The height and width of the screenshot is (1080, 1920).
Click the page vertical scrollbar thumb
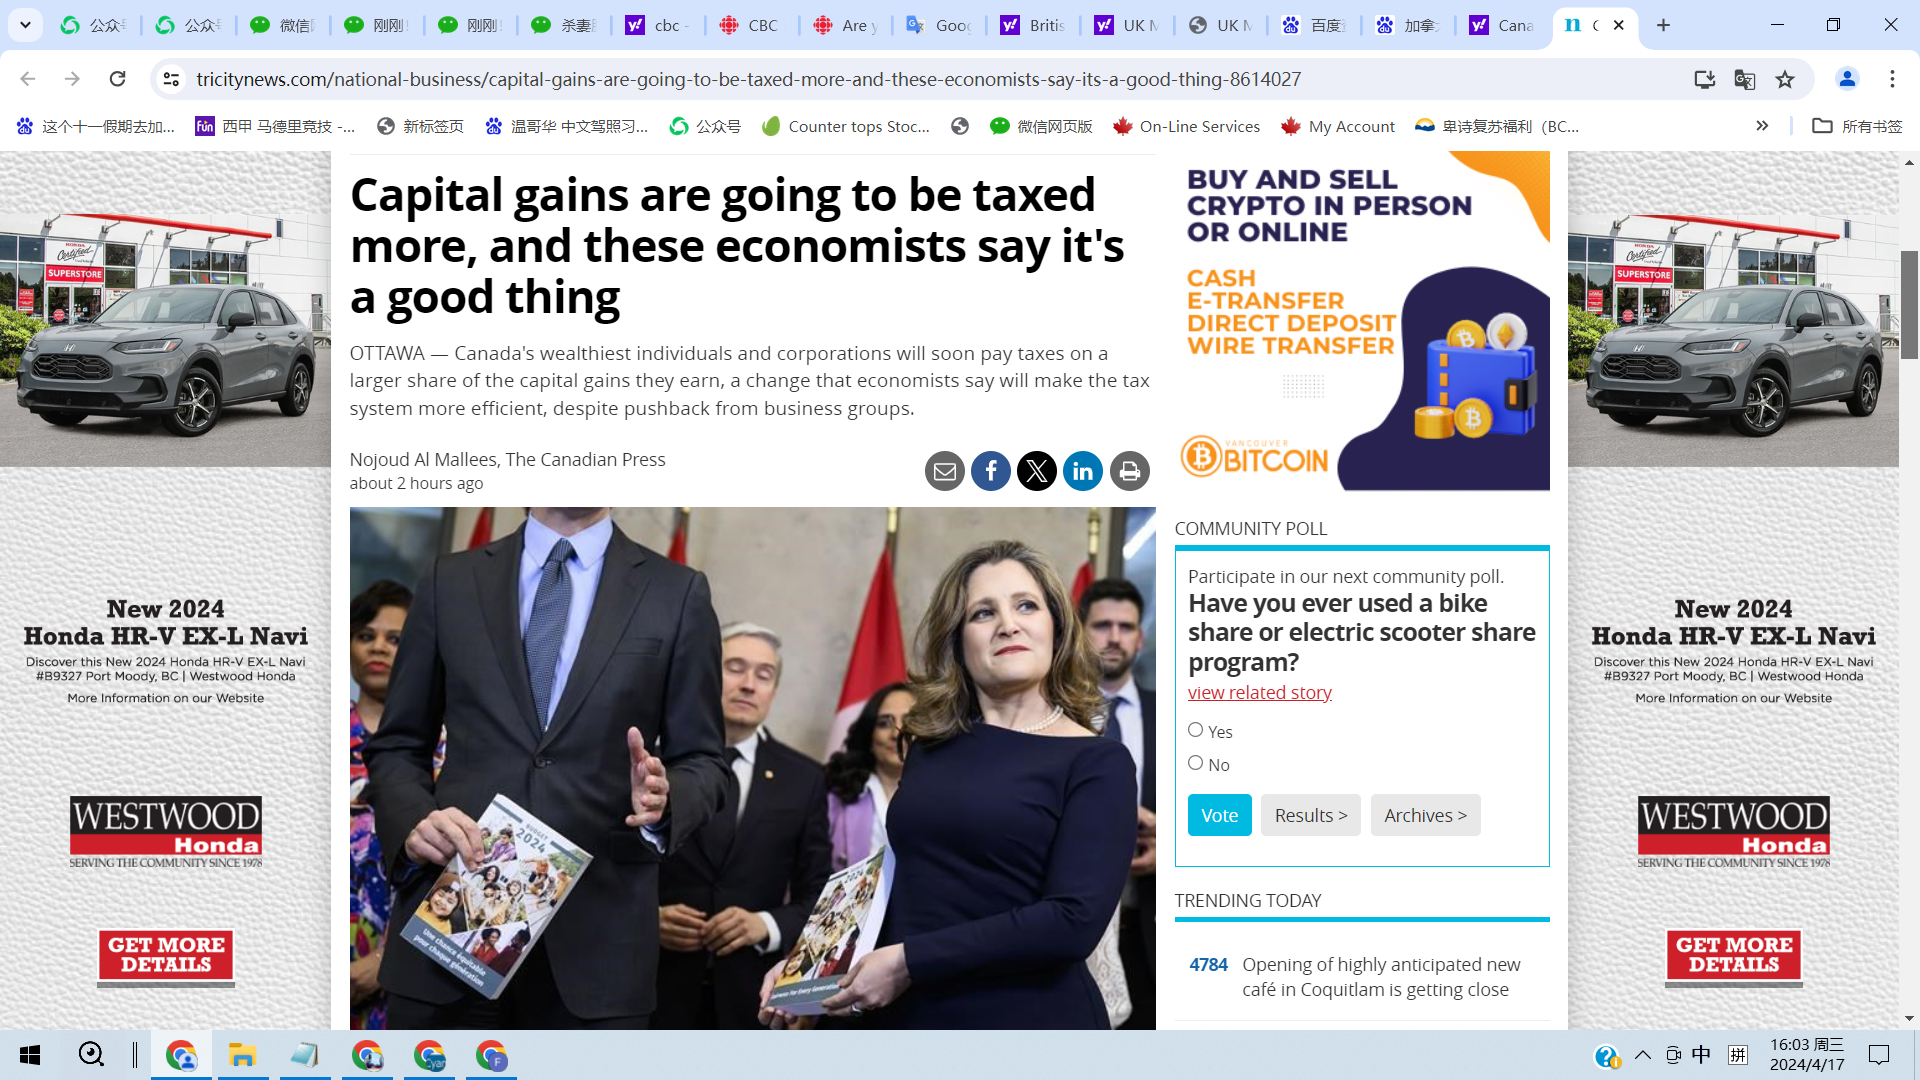click(x=1909, y=305)
